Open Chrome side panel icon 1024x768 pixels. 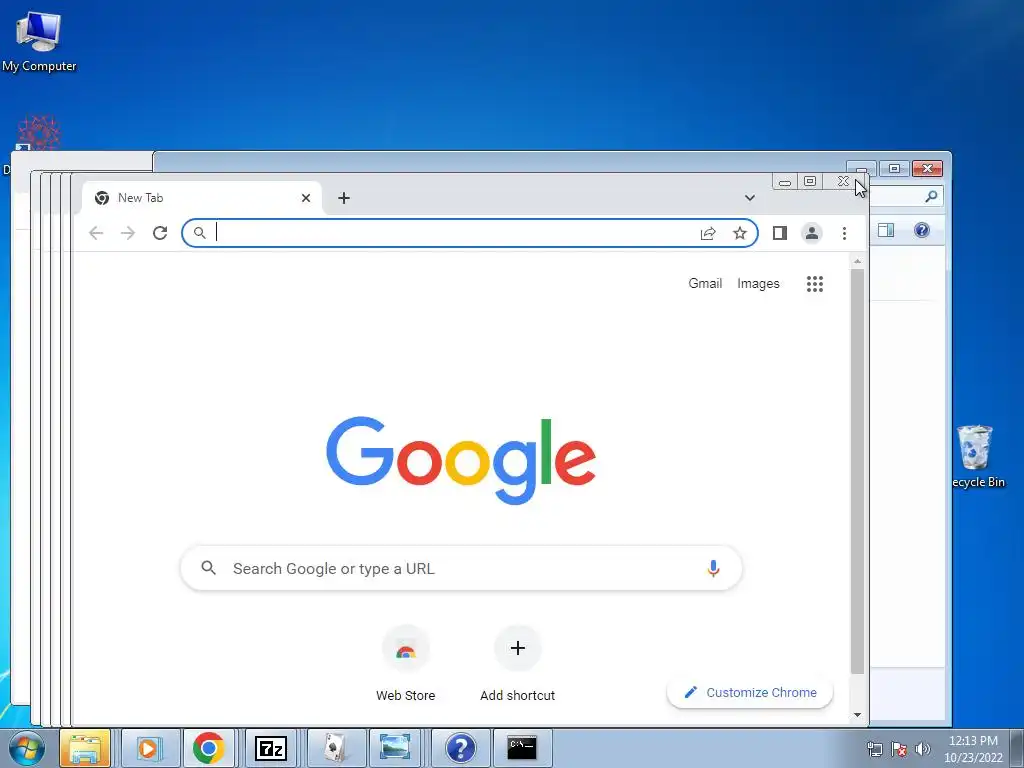pyautogui.click(x=780, y=233)
